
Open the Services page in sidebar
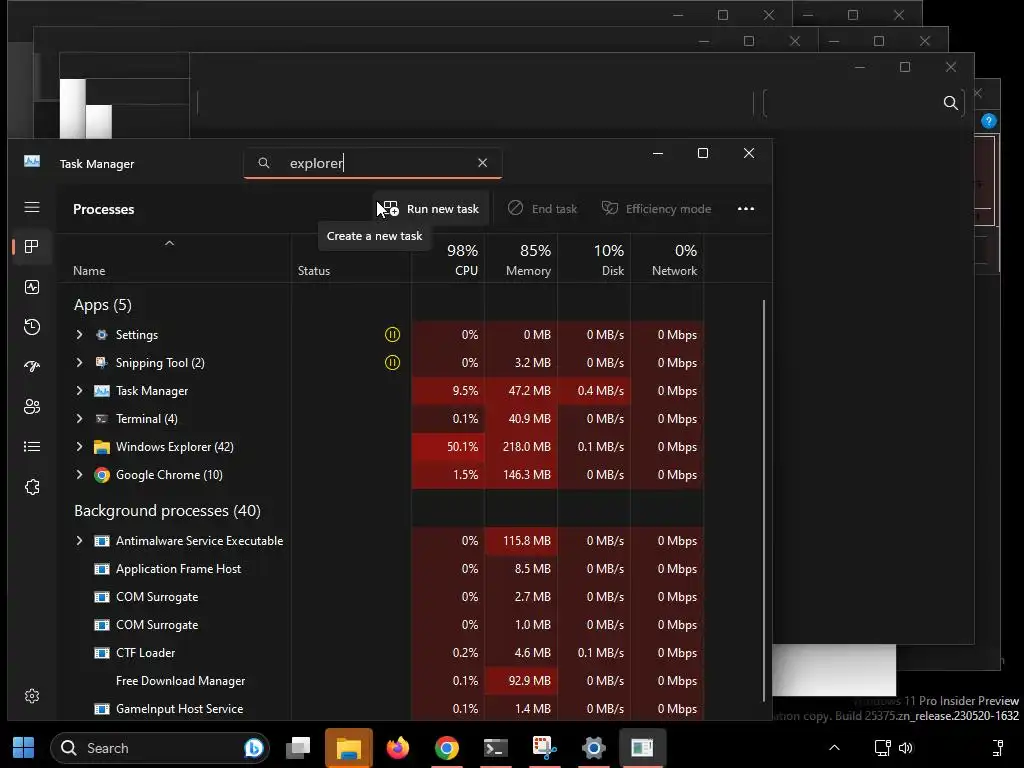click(x=32, y=487)
